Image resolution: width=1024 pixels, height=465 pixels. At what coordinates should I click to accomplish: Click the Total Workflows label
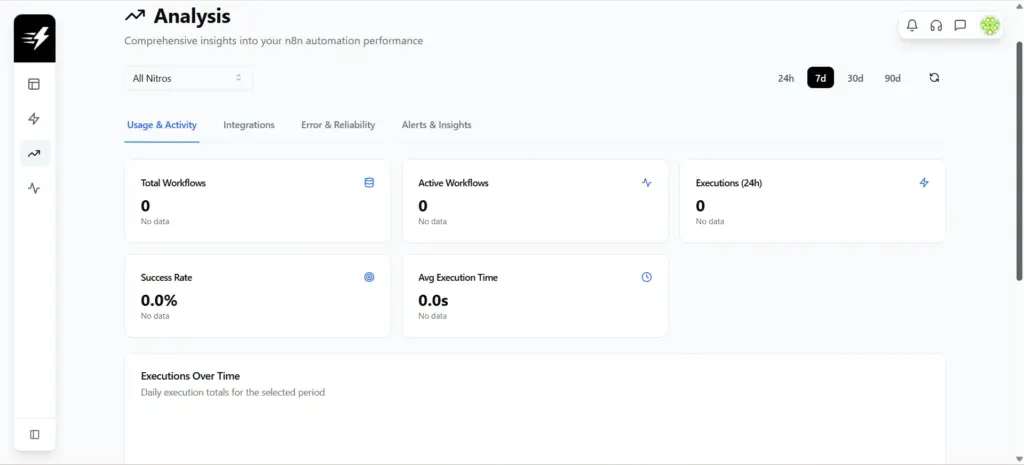coord(173,183)
